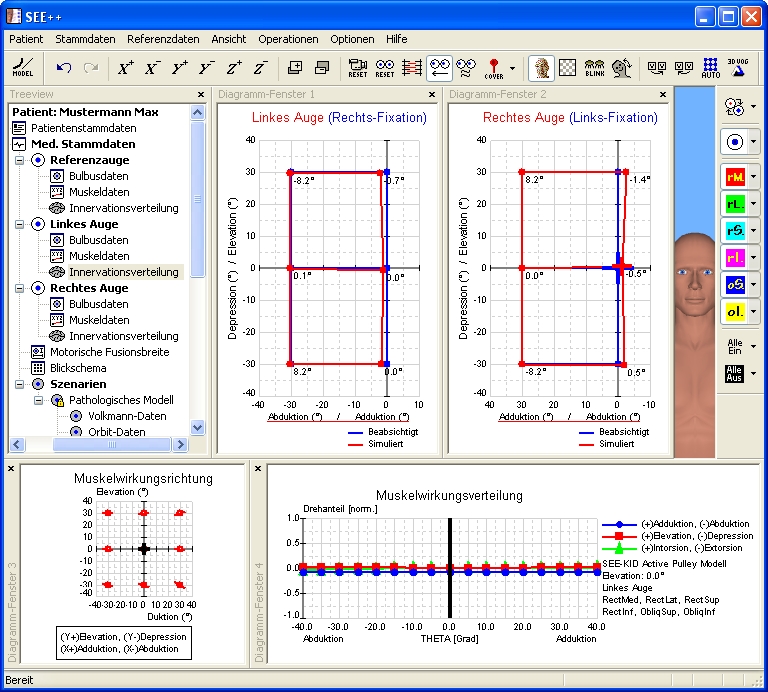Open the dropdown arrow beside Alle Ein
The height and width of the screenshot is (692, 768).
pyautogui.click(x=753, y=346)
